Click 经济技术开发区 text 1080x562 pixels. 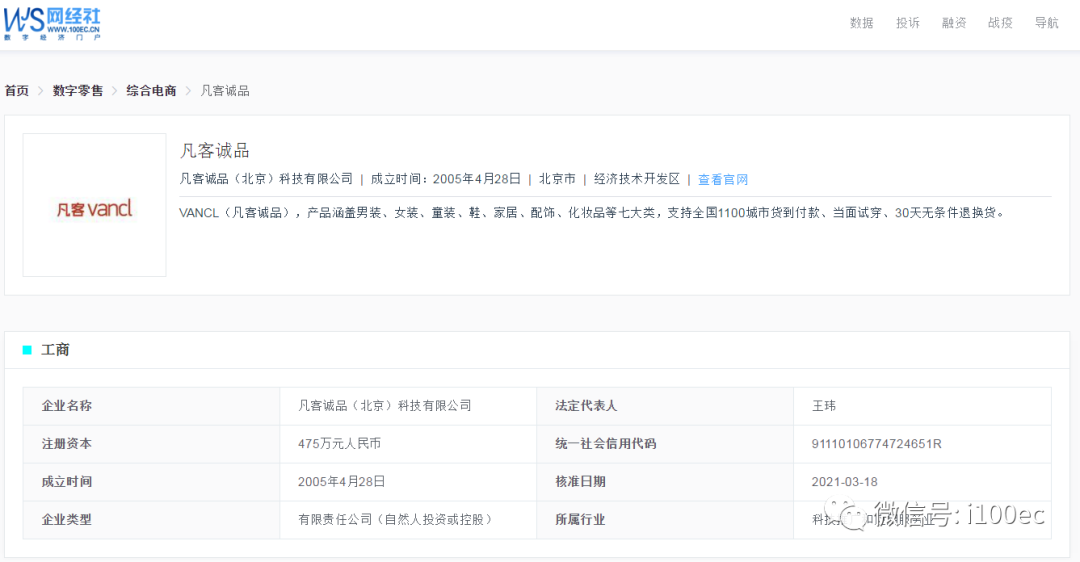(636, 179)
